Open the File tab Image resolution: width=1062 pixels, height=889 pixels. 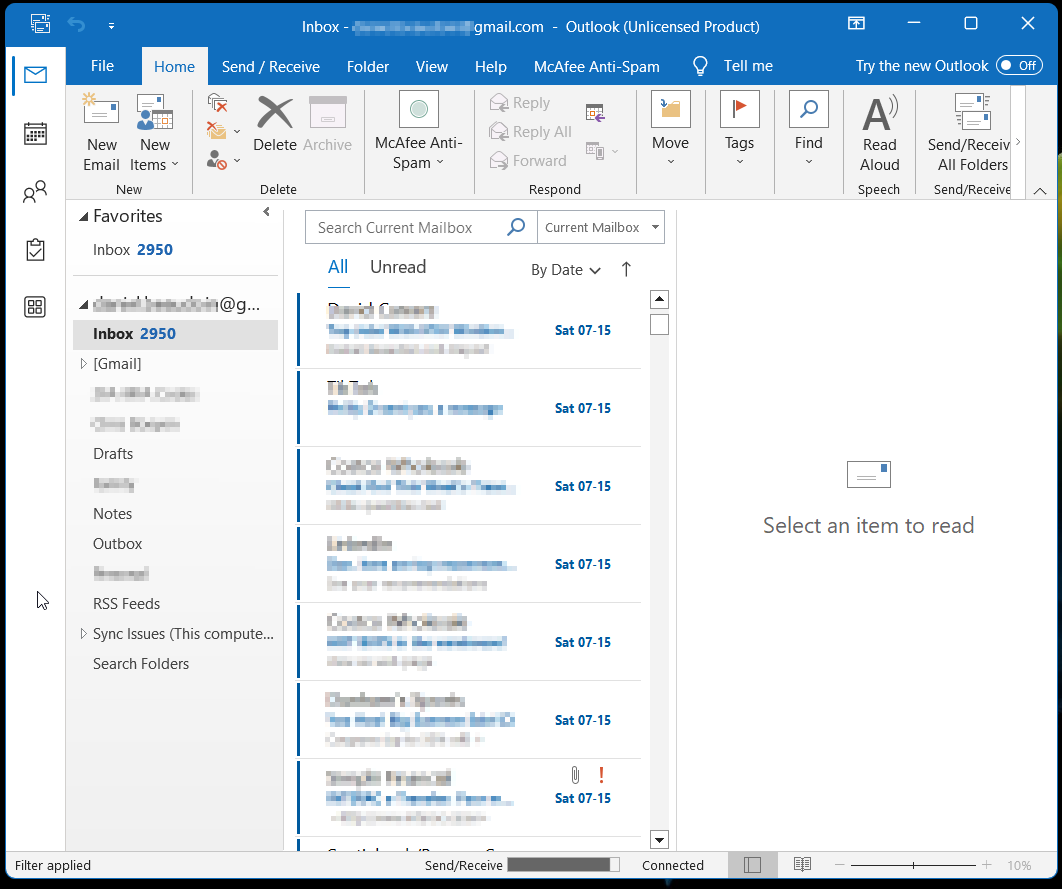(102, 66)
